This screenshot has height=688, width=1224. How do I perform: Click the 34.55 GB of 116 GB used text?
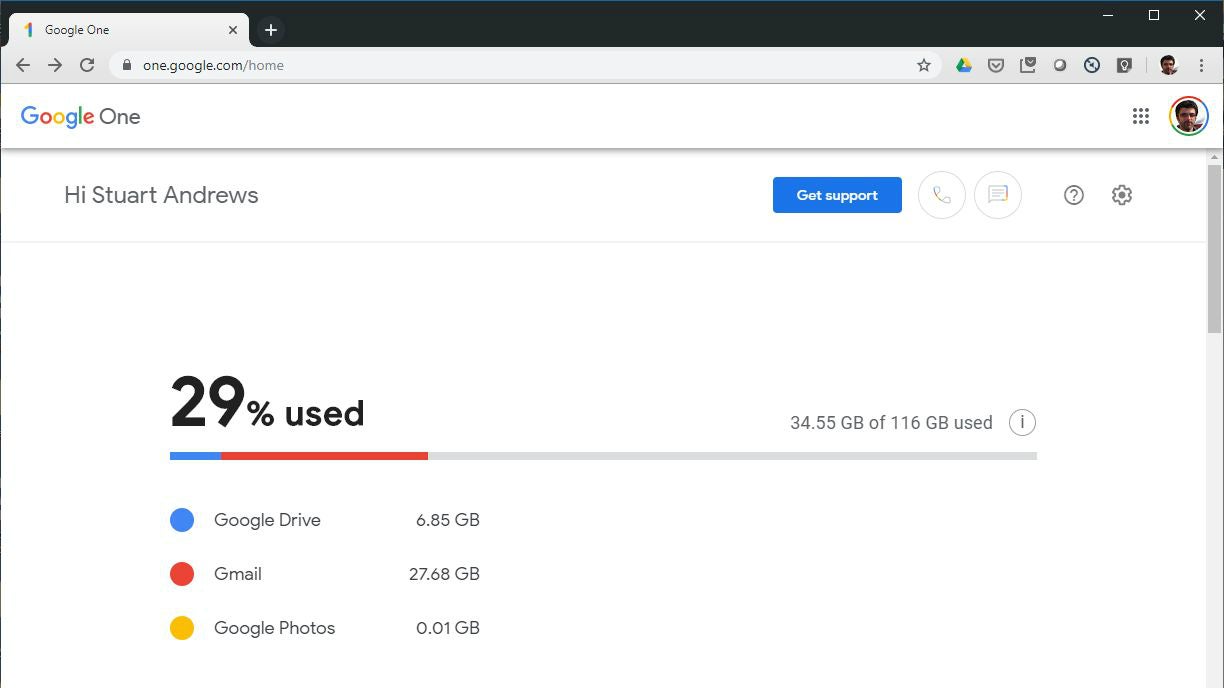coord(891,423)
